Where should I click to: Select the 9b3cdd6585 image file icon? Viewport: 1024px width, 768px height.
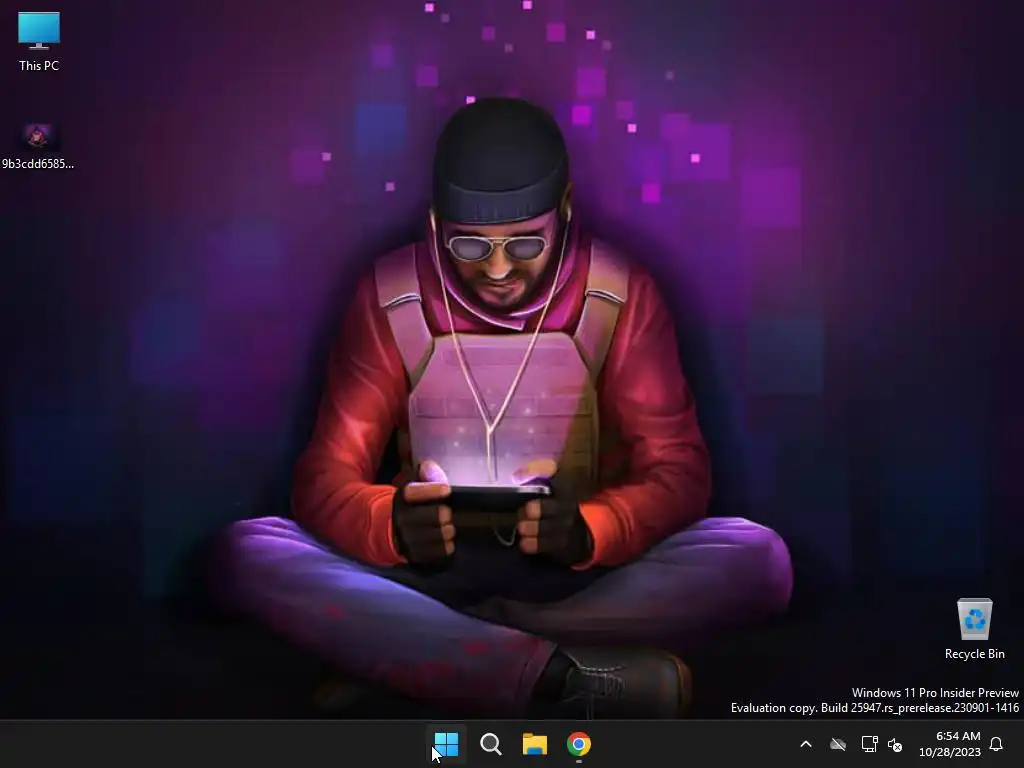(38, 148)
